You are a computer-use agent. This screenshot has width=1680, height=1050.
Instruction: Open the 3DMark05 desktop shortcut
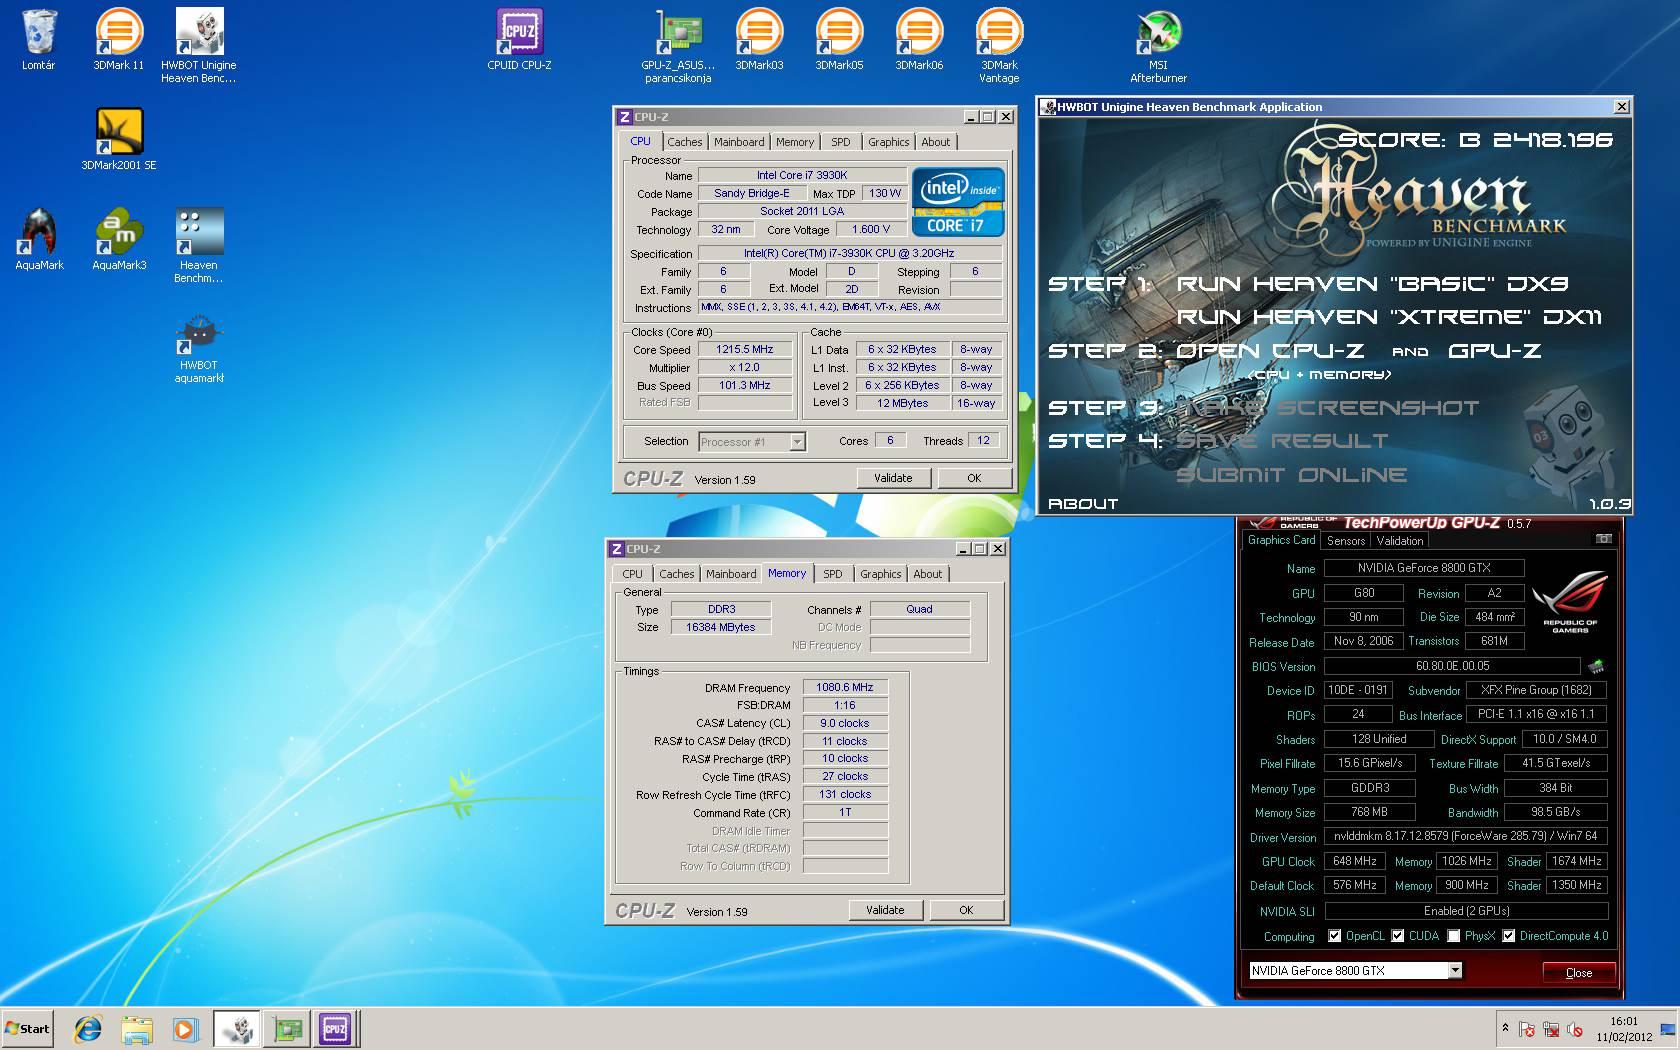pyautogui.click(x=839, y=40)
